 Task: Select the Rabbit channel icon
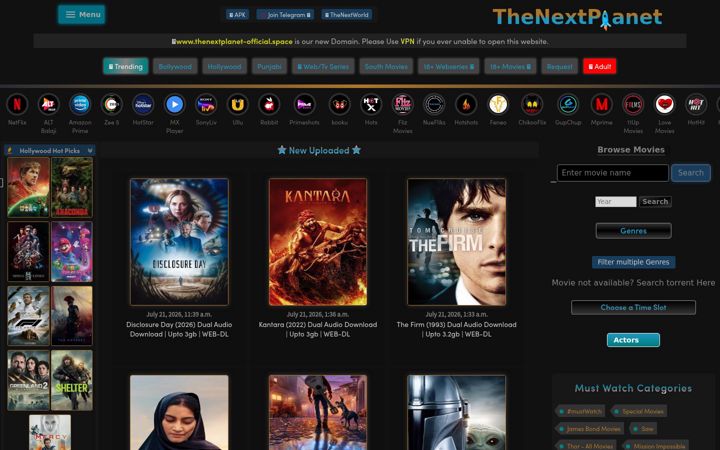point(269,104)
